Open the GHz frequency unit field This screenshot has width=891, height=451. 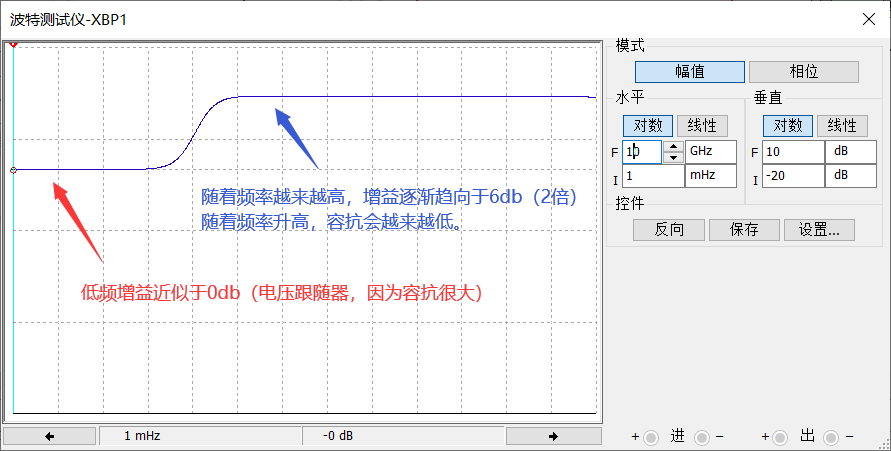(x=710, y=152)
